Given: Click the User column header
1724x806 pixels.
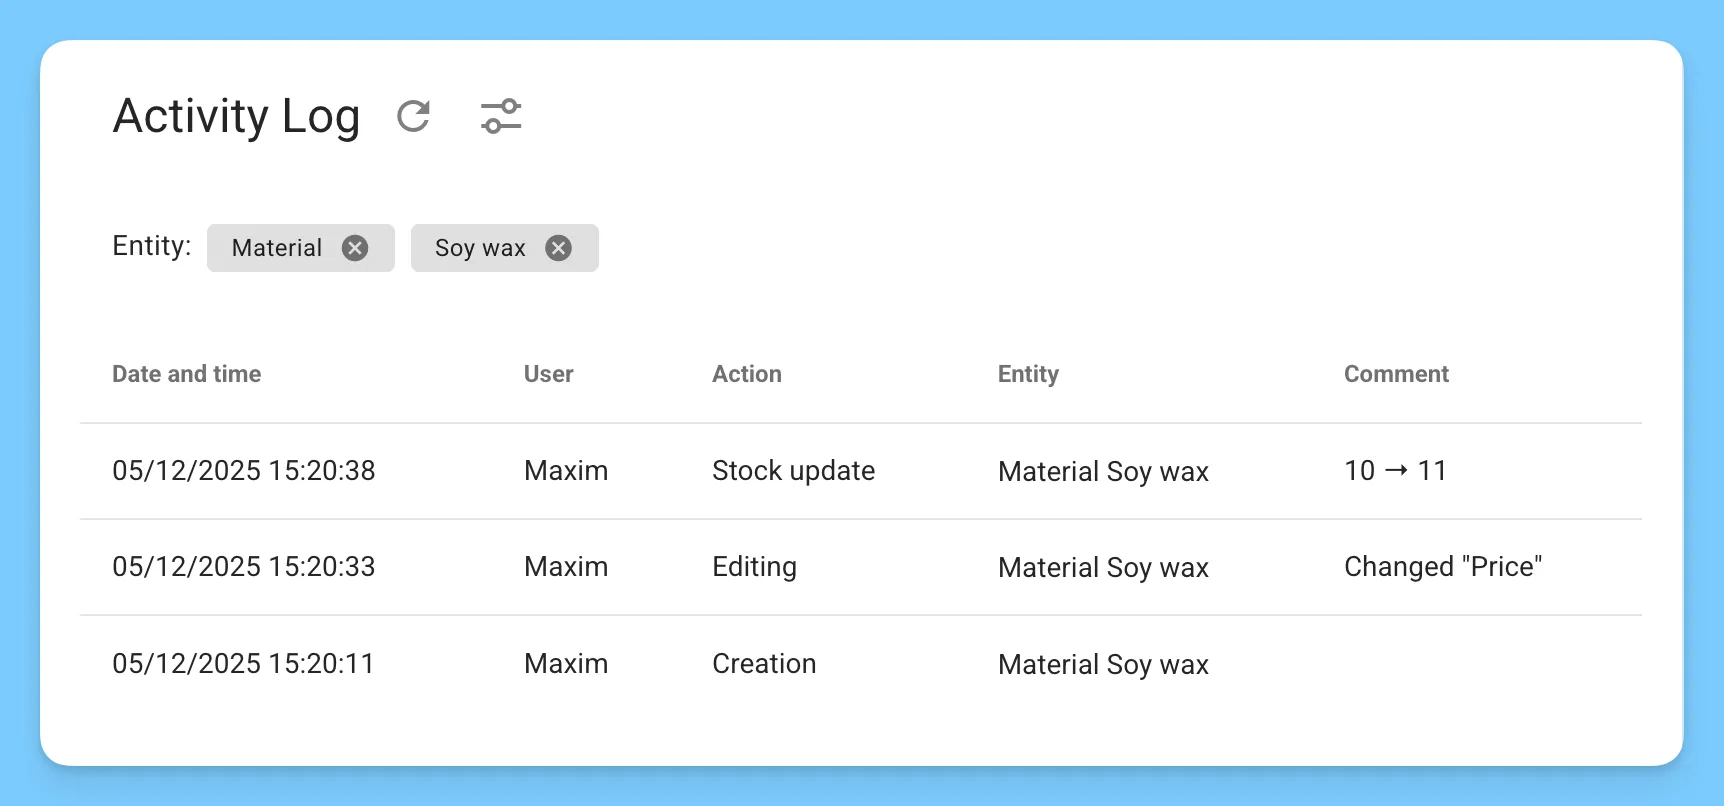Looking at the screenshot, I should 548,374.
